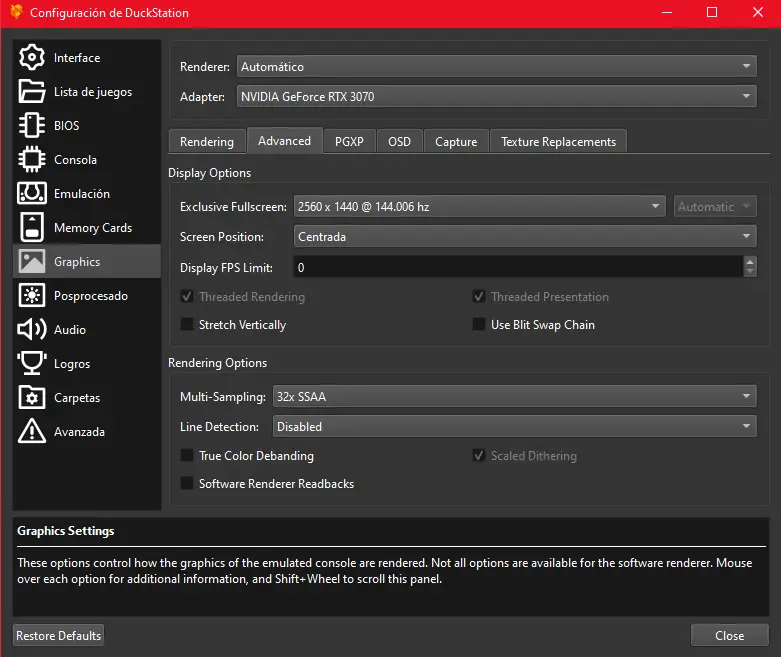
Task: Click the Graphics picture icon
Action: coord(31,261)
